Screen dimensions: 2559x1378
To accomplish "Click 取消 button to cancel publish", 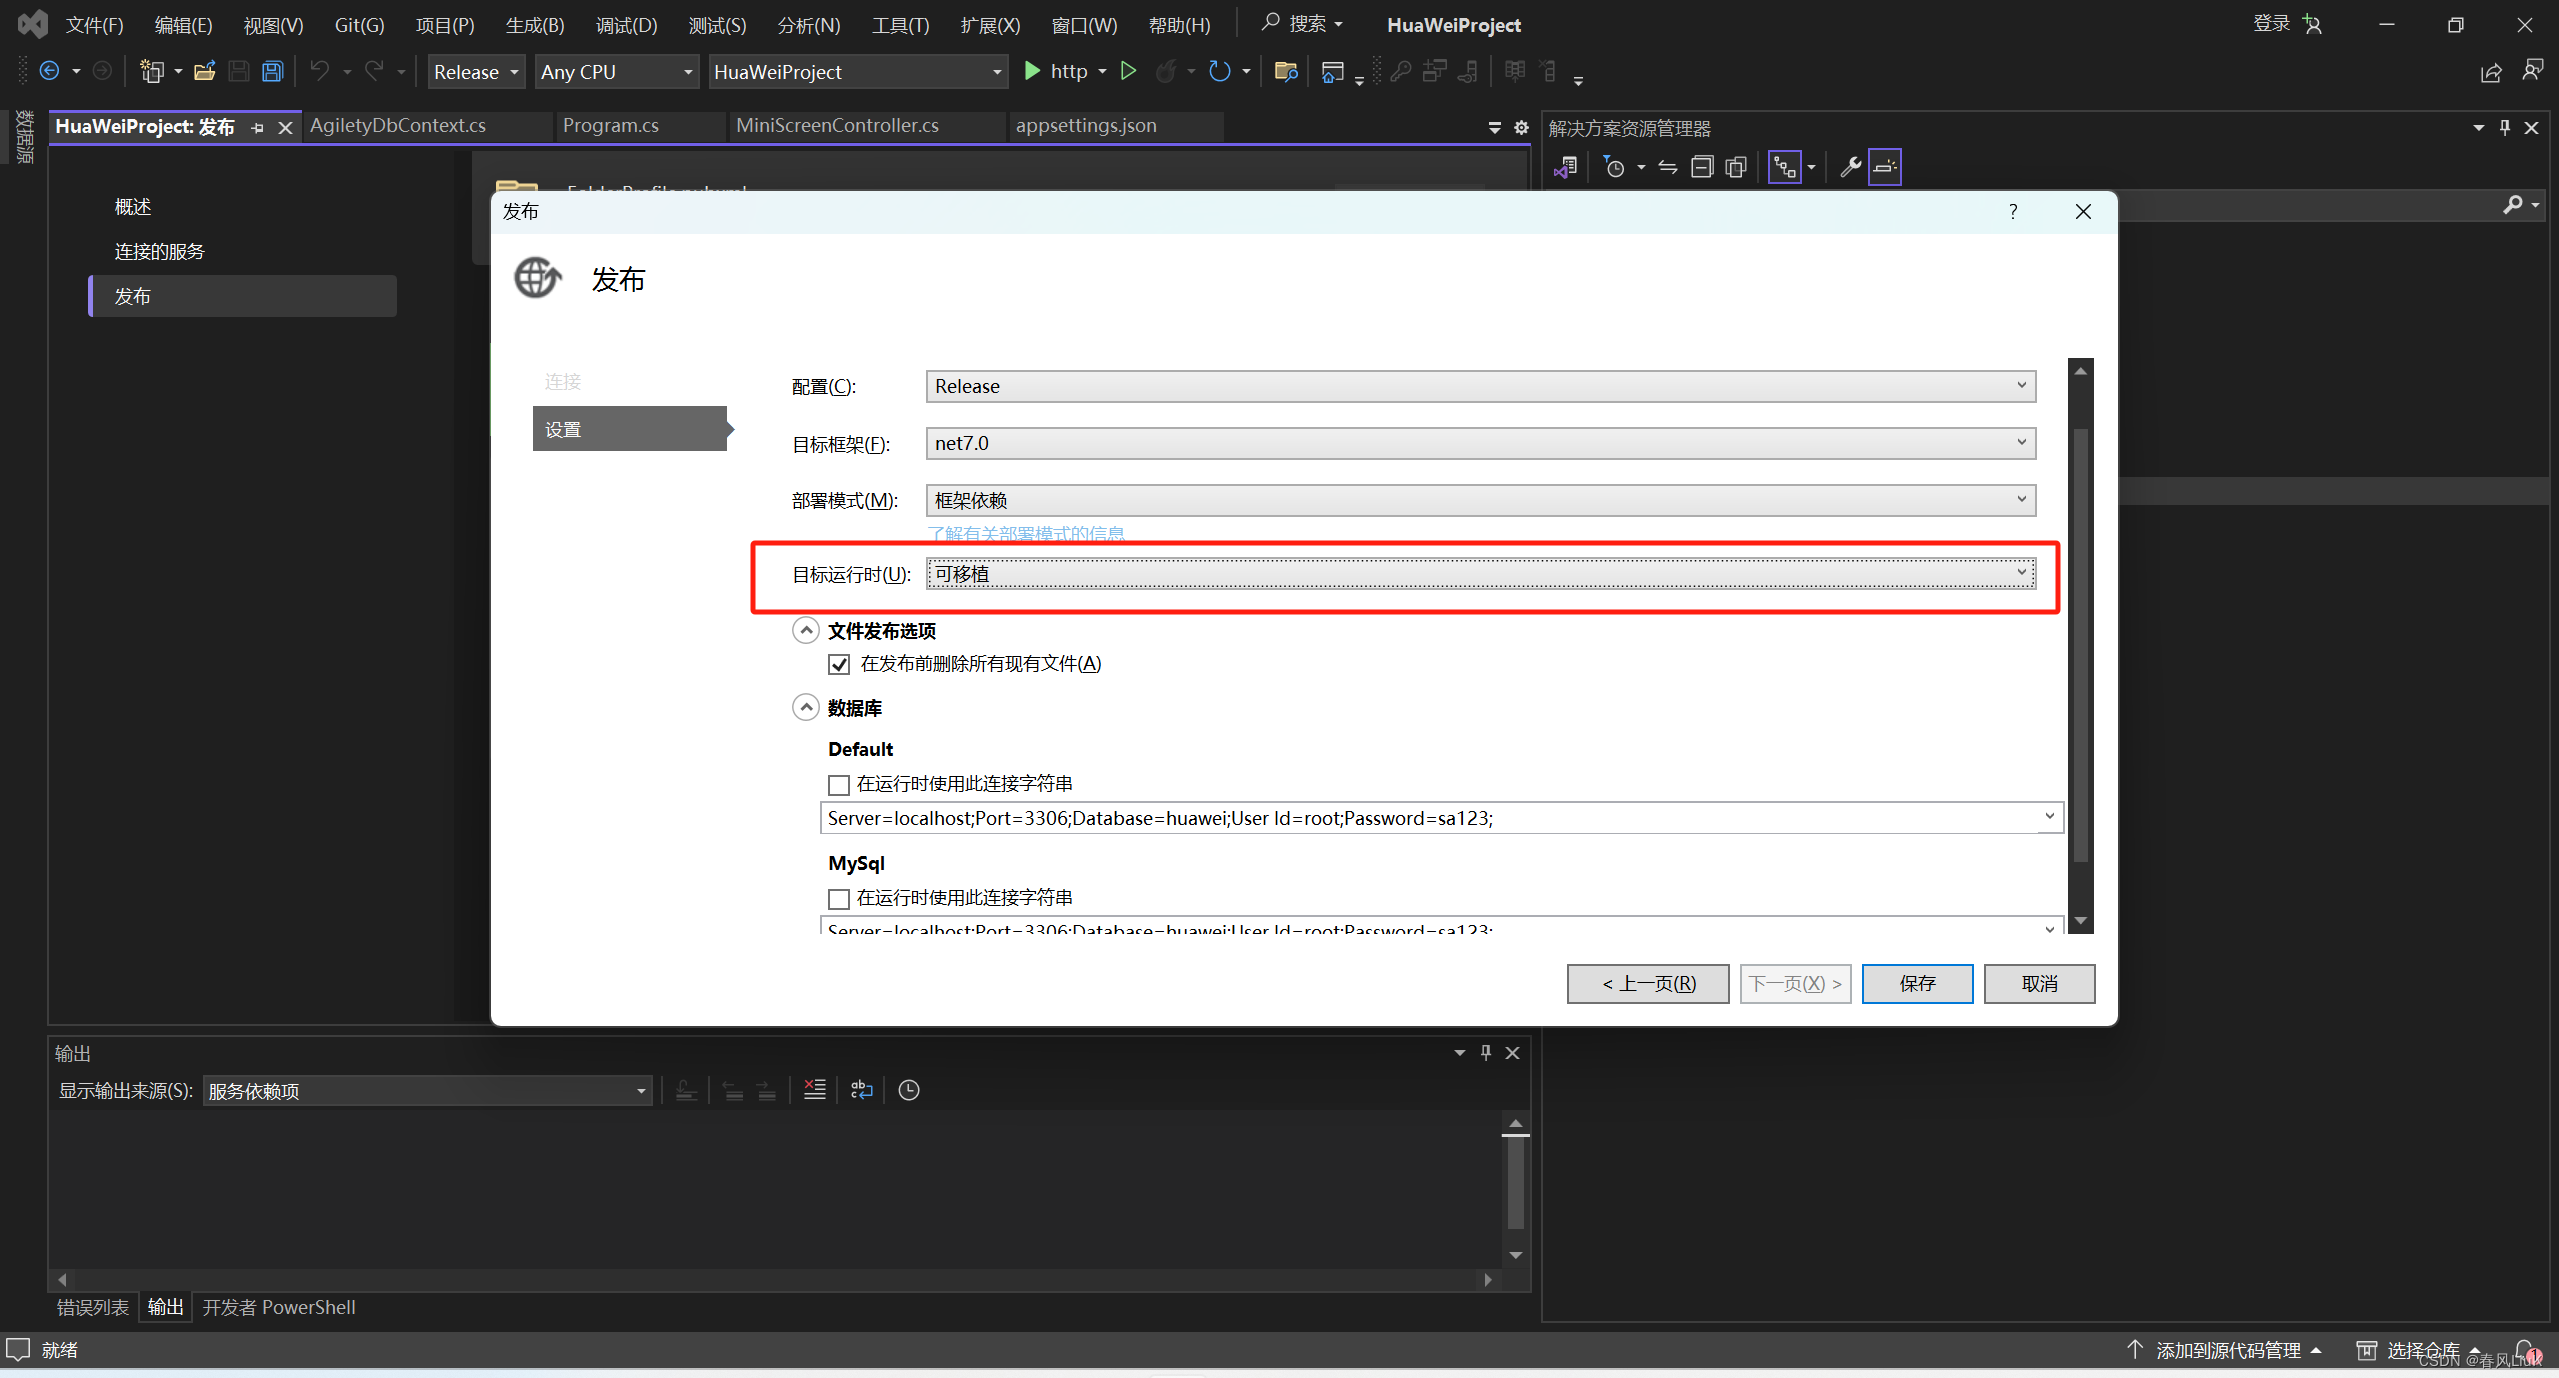I will [x=2038, y=983].
